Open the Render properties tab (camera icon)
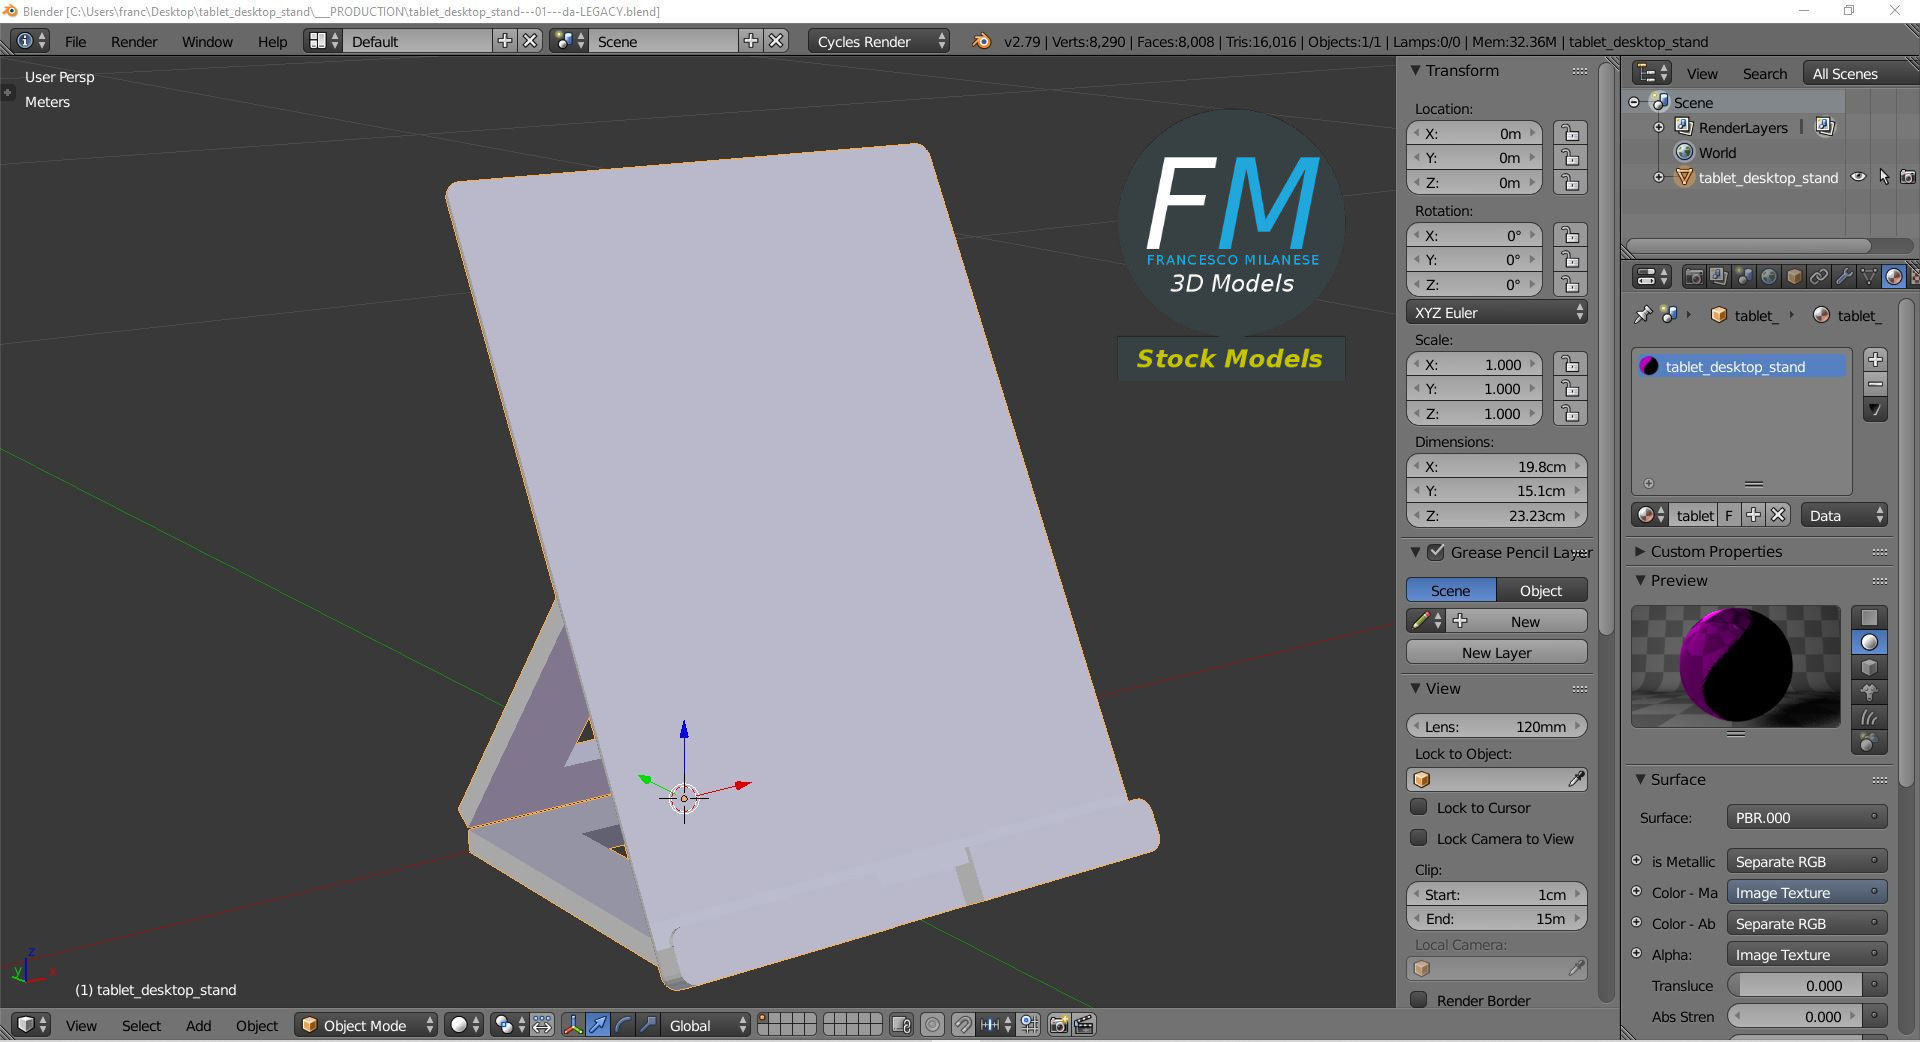The width and height of the screenshot is (1920, 1042). point(1693,277)
